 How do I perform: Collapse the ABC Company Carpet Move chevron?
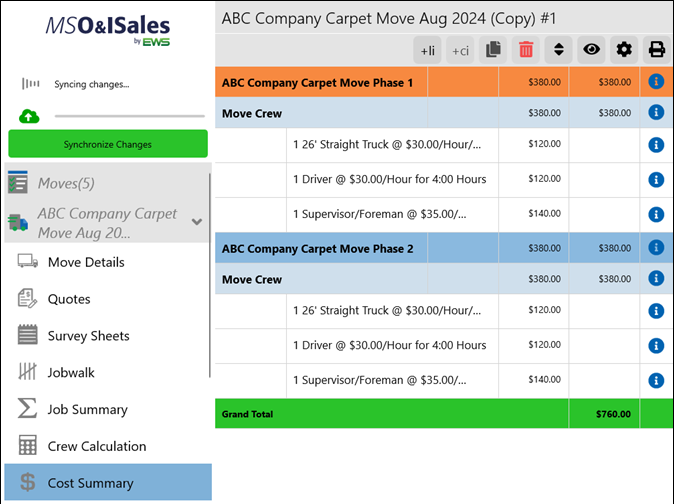click(x=197, y=222)
